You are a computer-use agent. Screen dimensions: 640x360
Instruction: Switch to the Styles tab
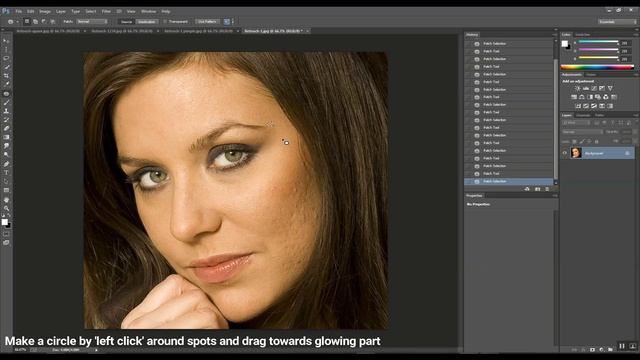pos(591,74)
